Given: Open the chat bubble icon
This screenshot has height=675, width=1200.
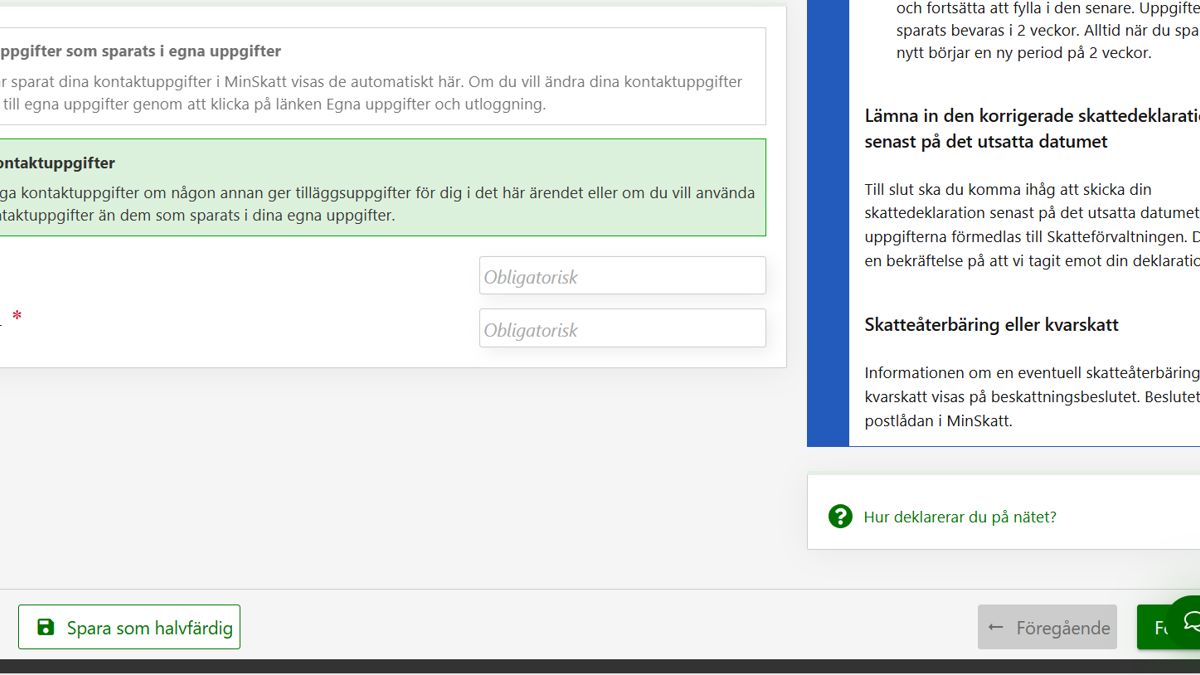Looking at the screenshot, I should point(1190,621).
